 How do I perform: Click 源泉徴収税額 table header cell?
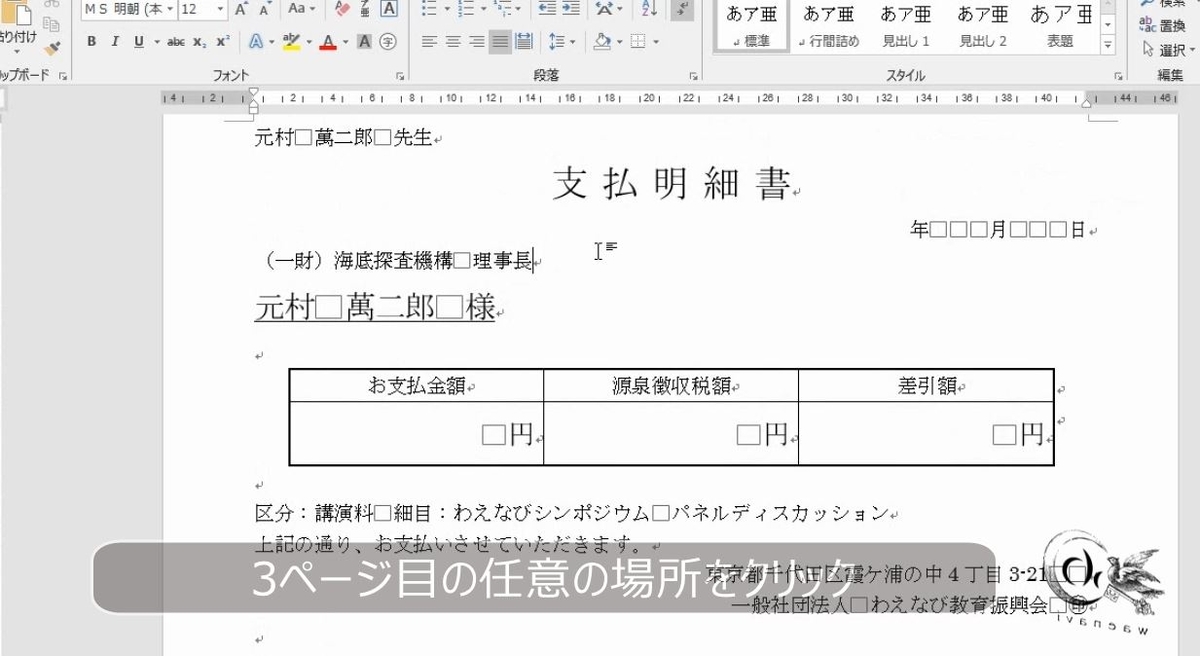click(671, 386)
